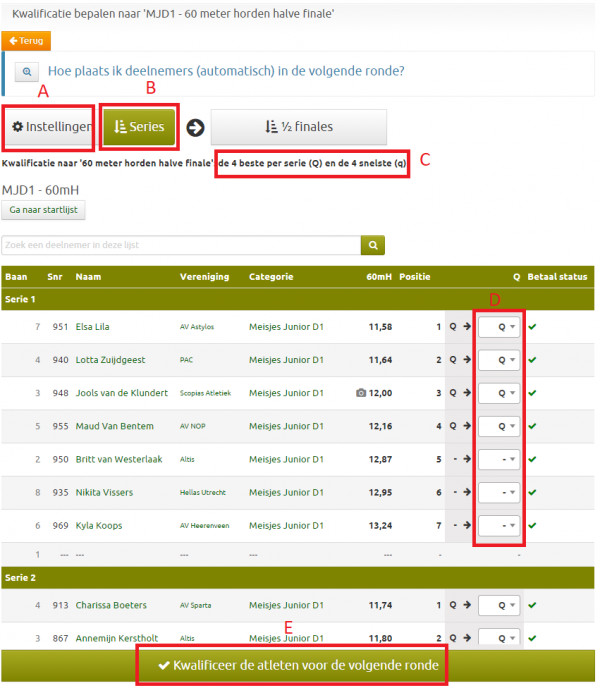Open the Q dropdown for Lotta Zuijdgeest

499,360
